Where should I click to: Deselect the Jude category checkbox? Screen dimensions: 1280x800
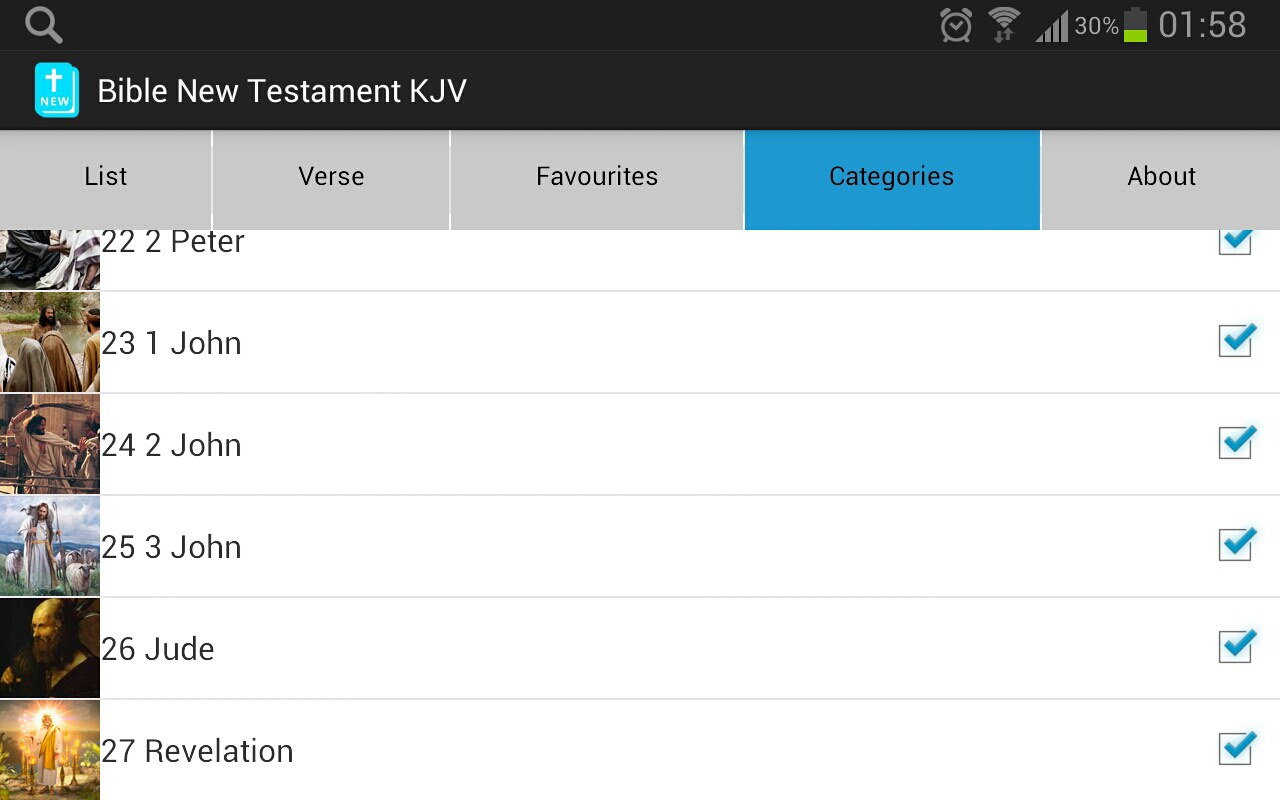[1236, 647]
